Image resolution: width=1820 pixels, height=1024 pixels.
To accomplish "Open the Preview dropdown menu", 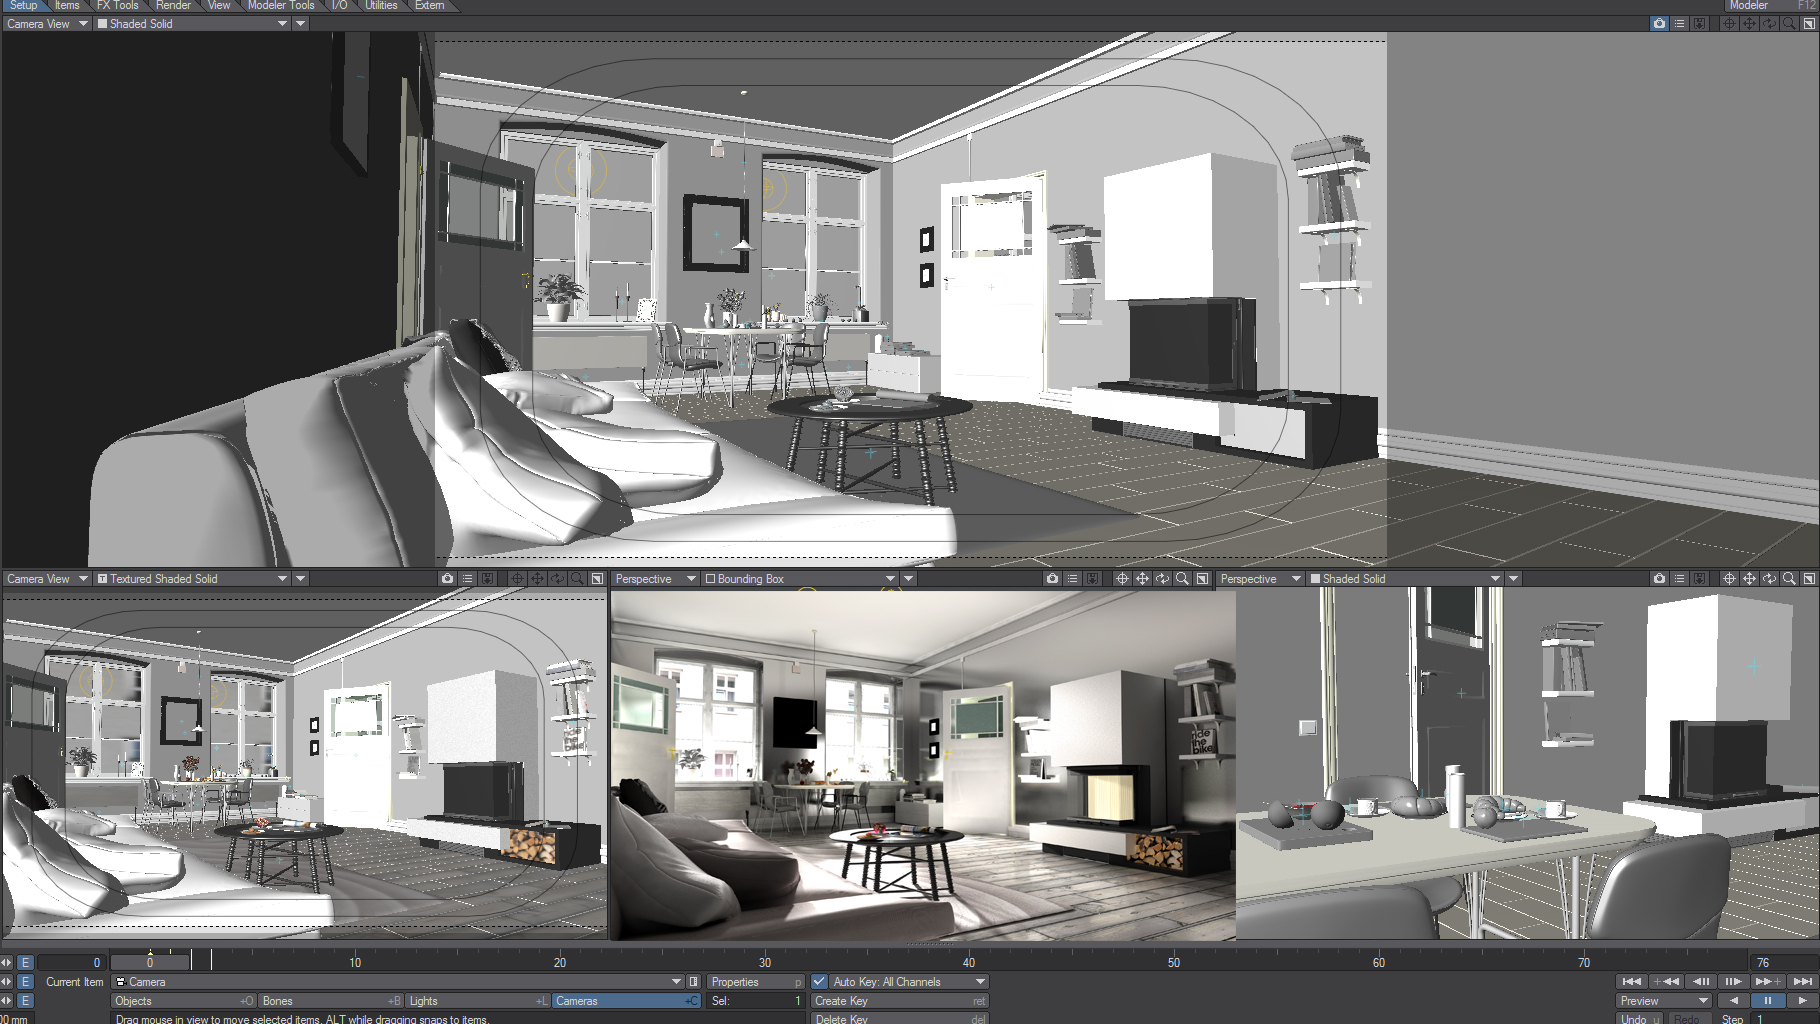I will (x=1663, y=1001).
